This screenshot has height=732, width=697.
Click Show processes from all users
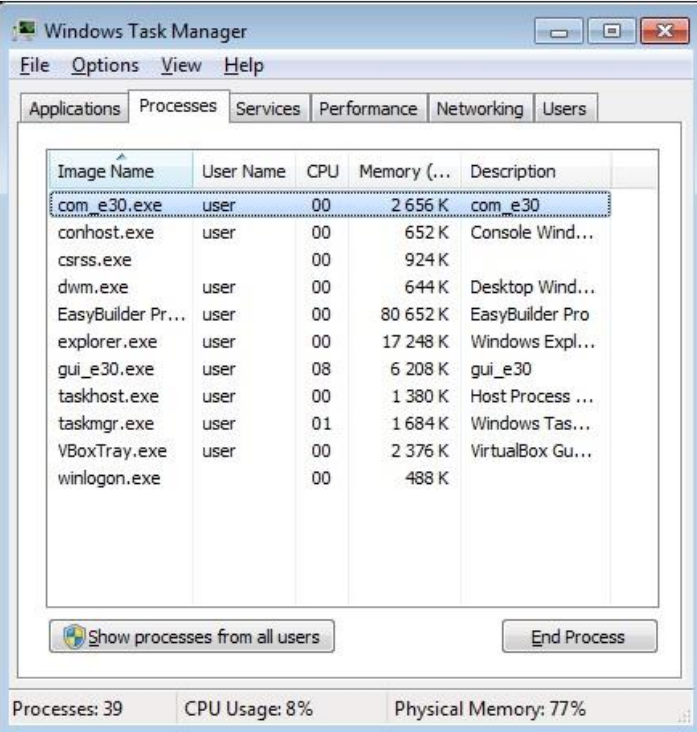(192, 636)
